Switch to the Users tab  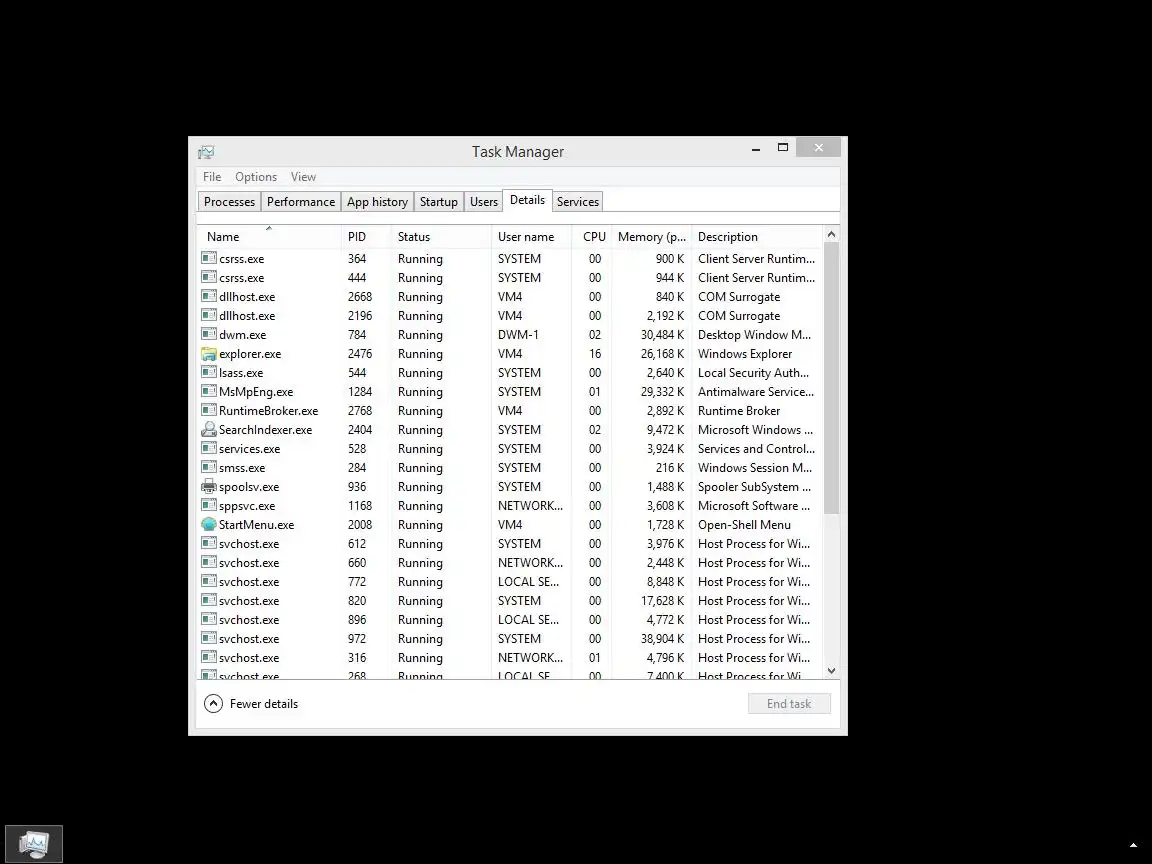point(483,202)
